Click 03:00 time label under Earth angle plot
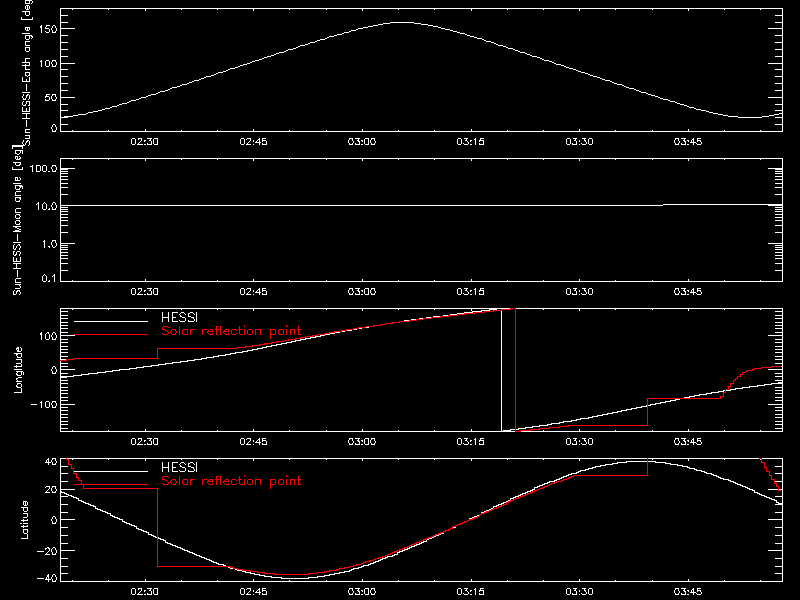This screenshot has height=600, width=800. (362, 141)
